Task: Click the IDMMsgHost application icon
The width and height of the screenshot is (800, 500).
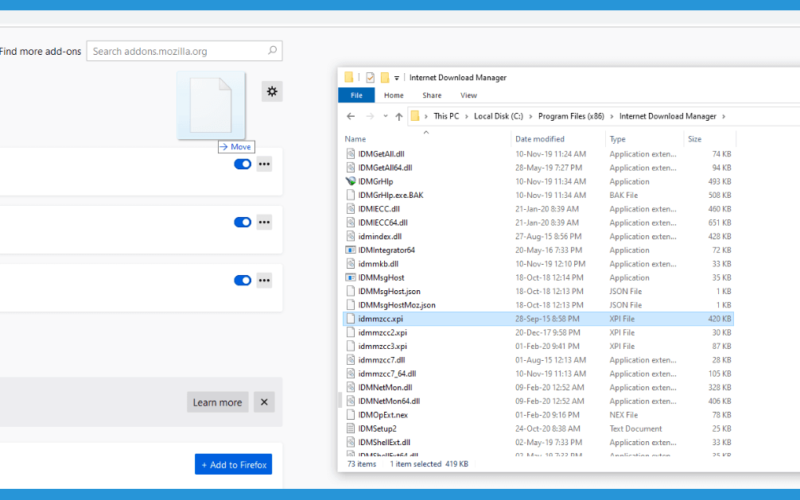Action: pyautogui.click(x=351, y=278)
